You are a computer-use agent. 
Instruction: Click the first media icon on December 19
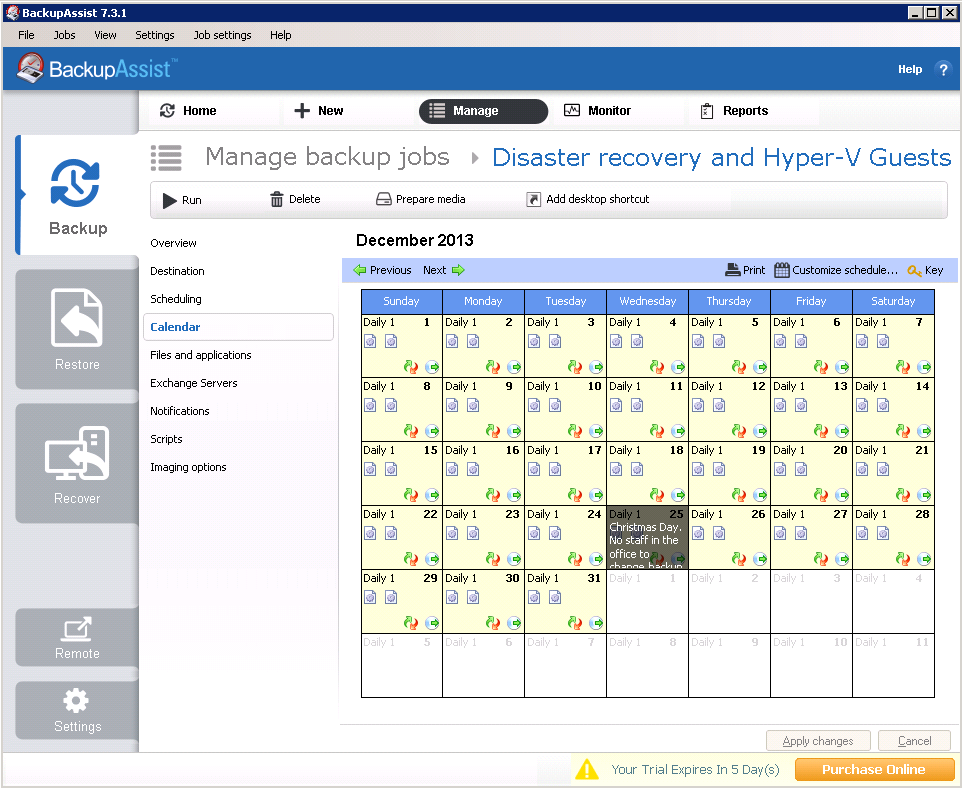click(698, 469)
